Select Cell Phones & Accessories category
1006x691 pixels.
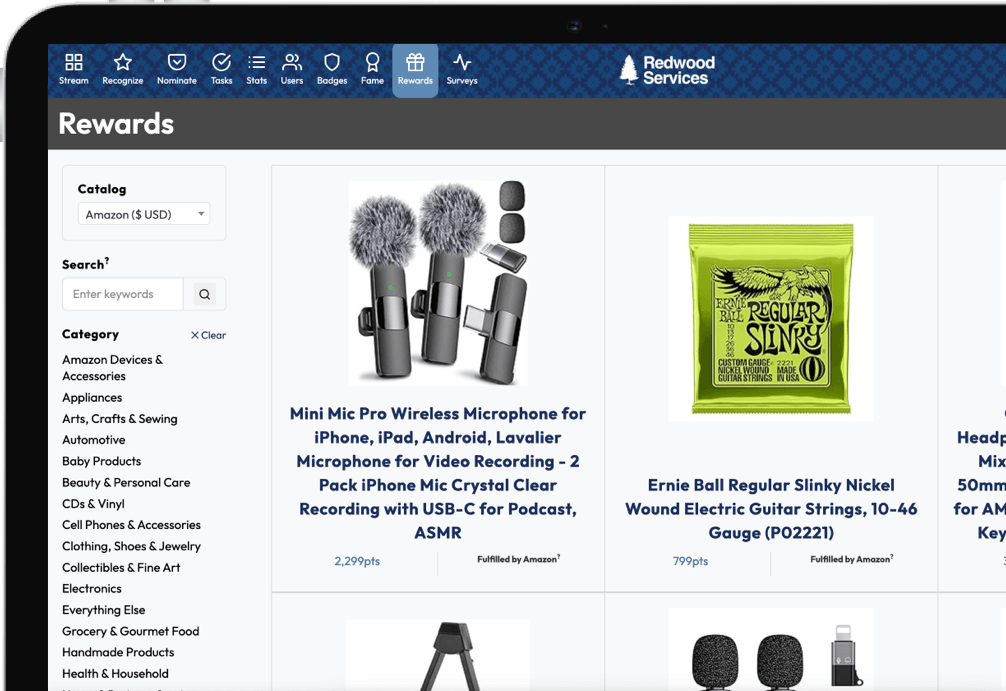pyautogui.click(x=131, y=525)
